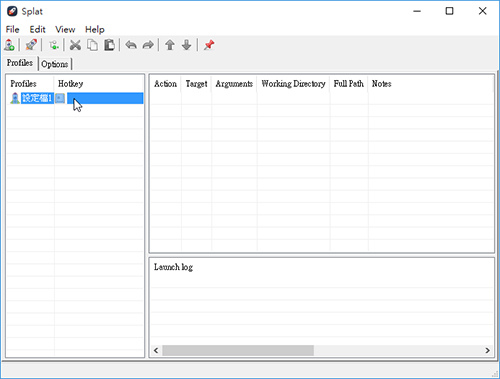The height and width of the screenshot is (379, 500).
Task: Click the launch log scroll left arrow
Action: 156,350
